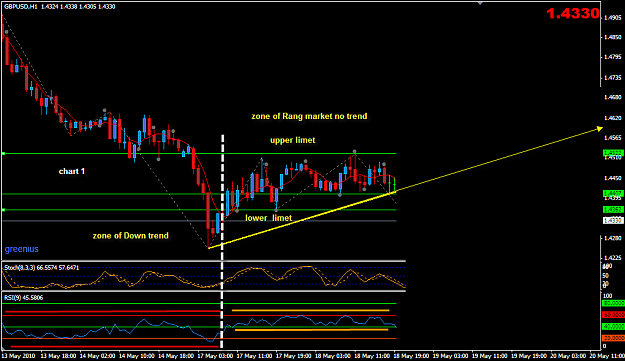Image resolution: width=625 pixels, height=361 pixels.
Task: Click the 'greenius' label on the chart
Action: [x=22, y=249]
